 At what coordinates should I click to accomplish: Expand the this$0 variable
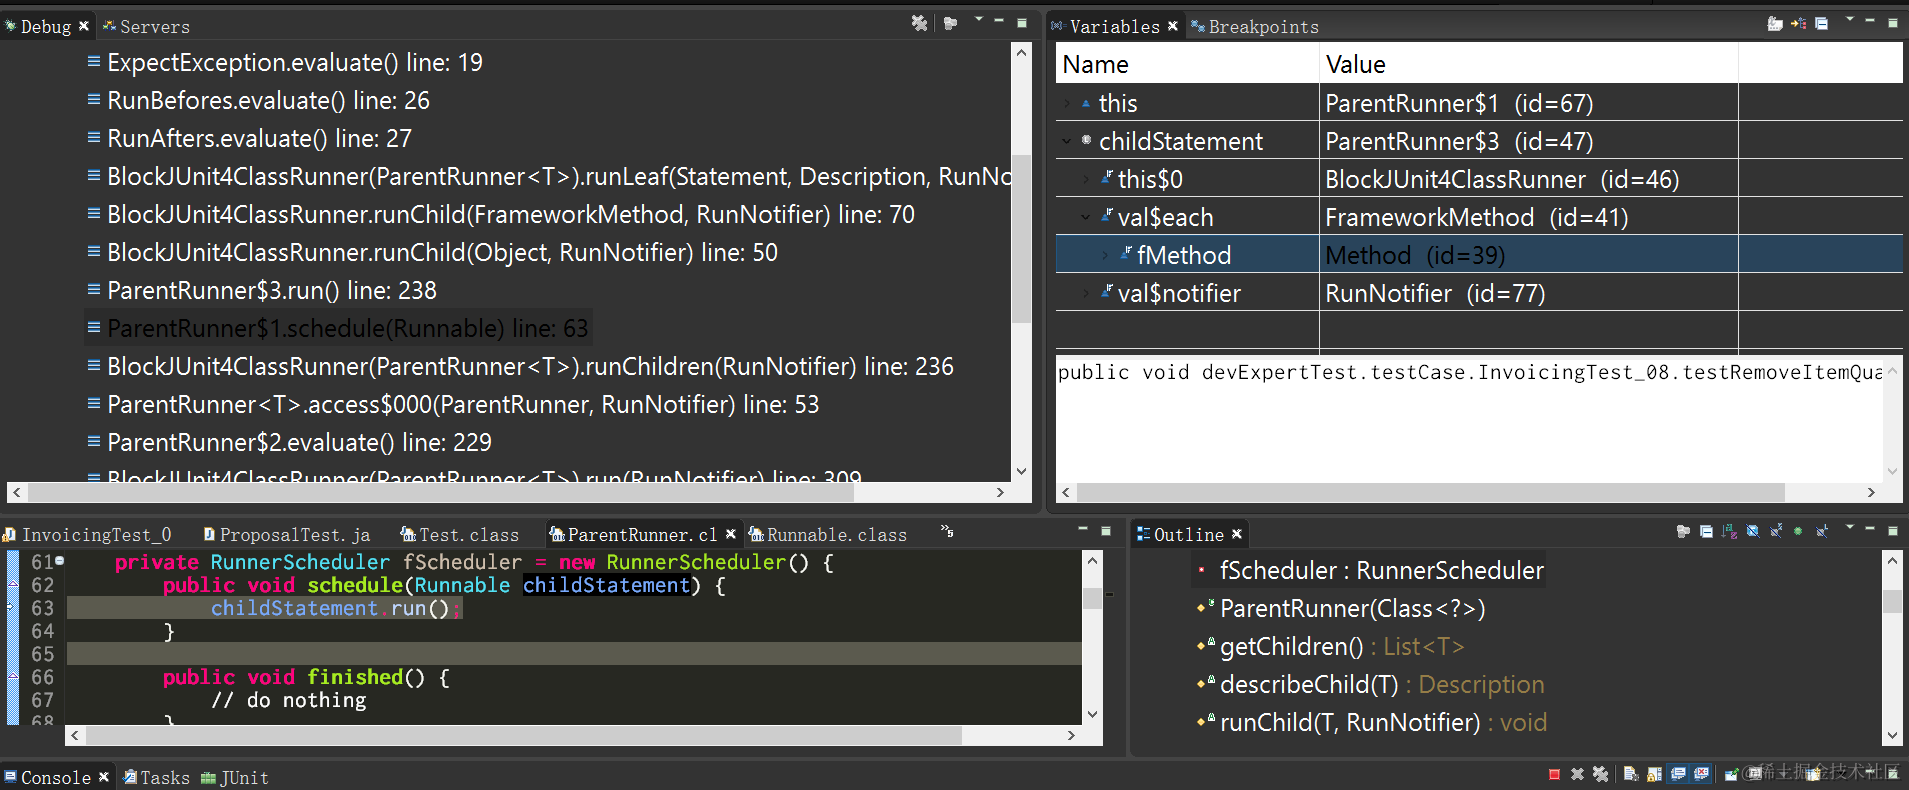[x=1086, y=179]
